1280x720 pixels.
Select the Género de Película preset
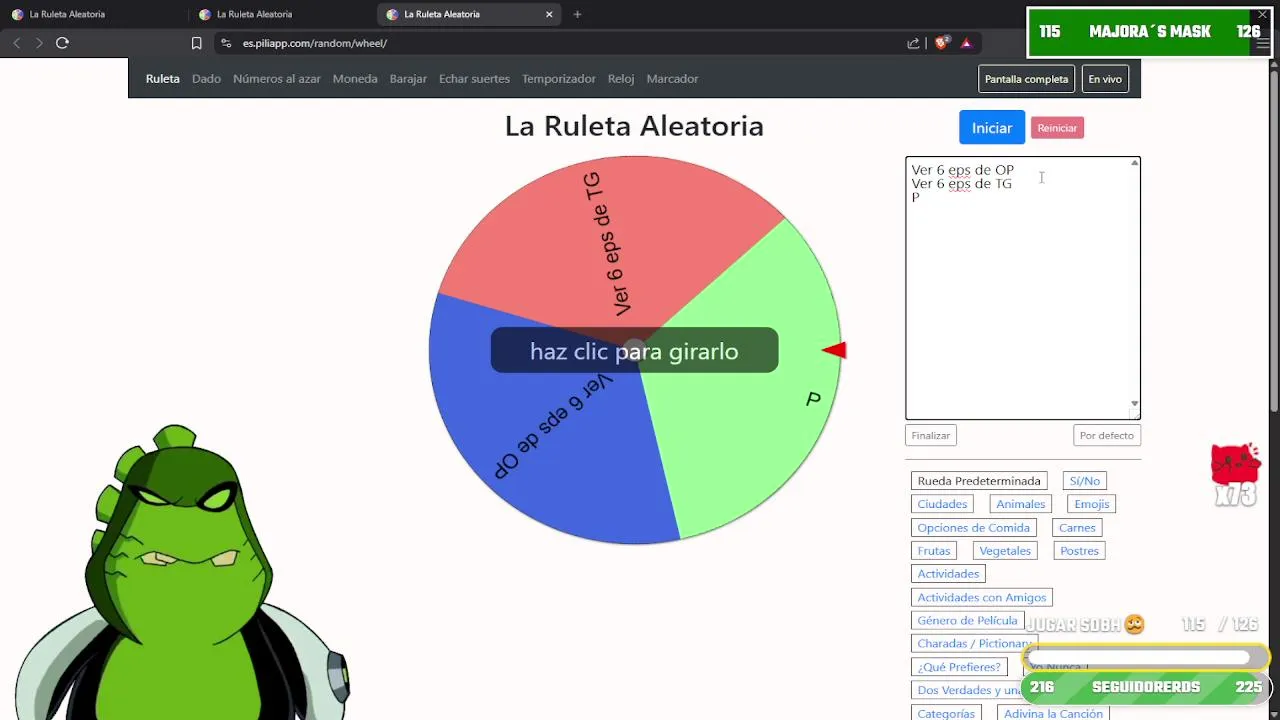967,621
